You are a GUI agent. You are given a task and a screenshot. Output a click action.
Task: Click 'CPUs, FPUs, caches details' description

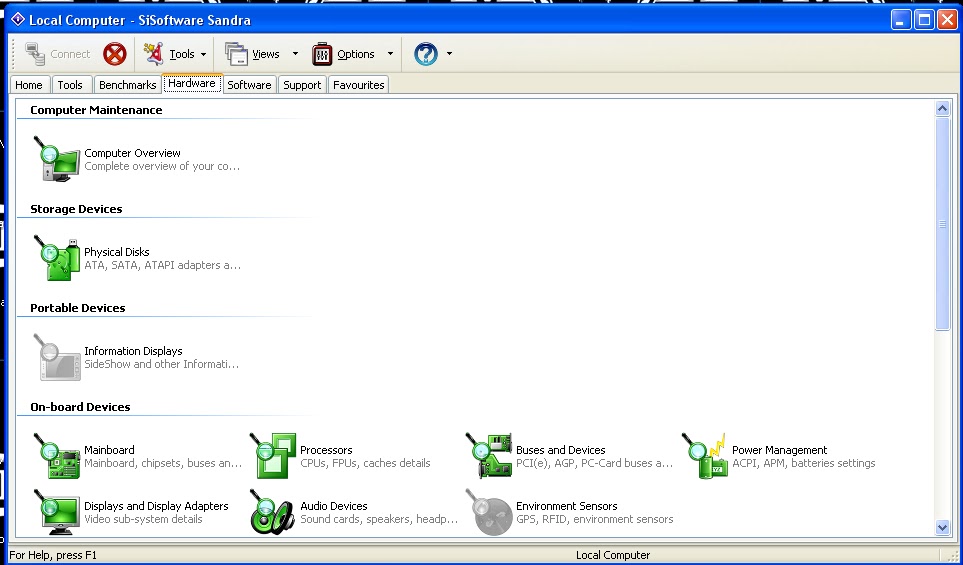pyautogui.click(x=365, y=463)
